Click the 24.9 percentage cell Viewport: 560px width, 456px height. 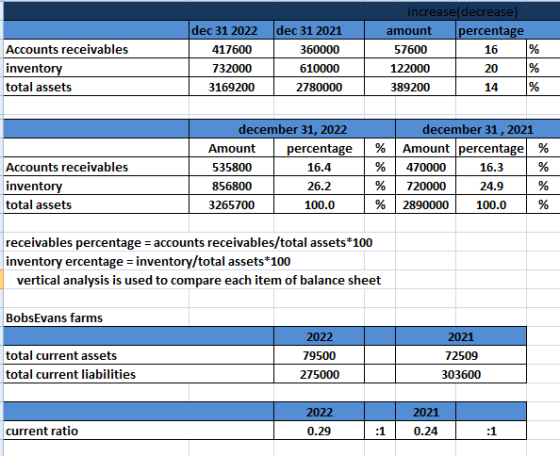(x=491, y=186)
